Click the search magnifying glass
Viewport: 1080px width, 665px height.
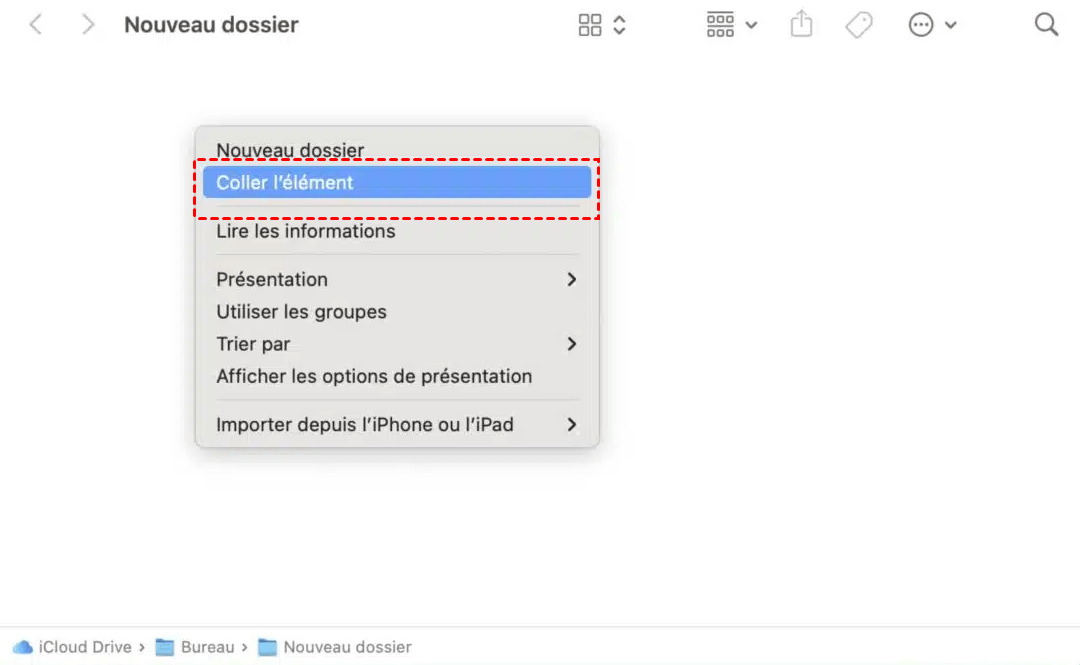1046,25
